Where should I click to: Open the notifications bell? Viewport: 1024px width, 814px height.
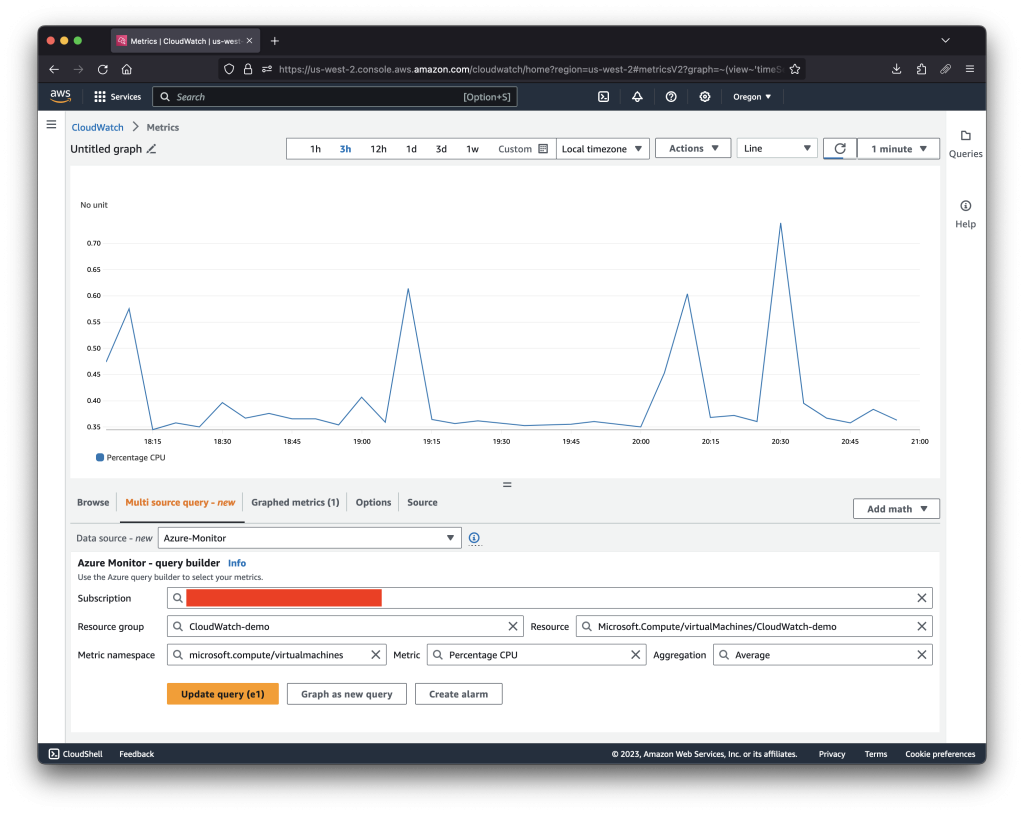637,96
